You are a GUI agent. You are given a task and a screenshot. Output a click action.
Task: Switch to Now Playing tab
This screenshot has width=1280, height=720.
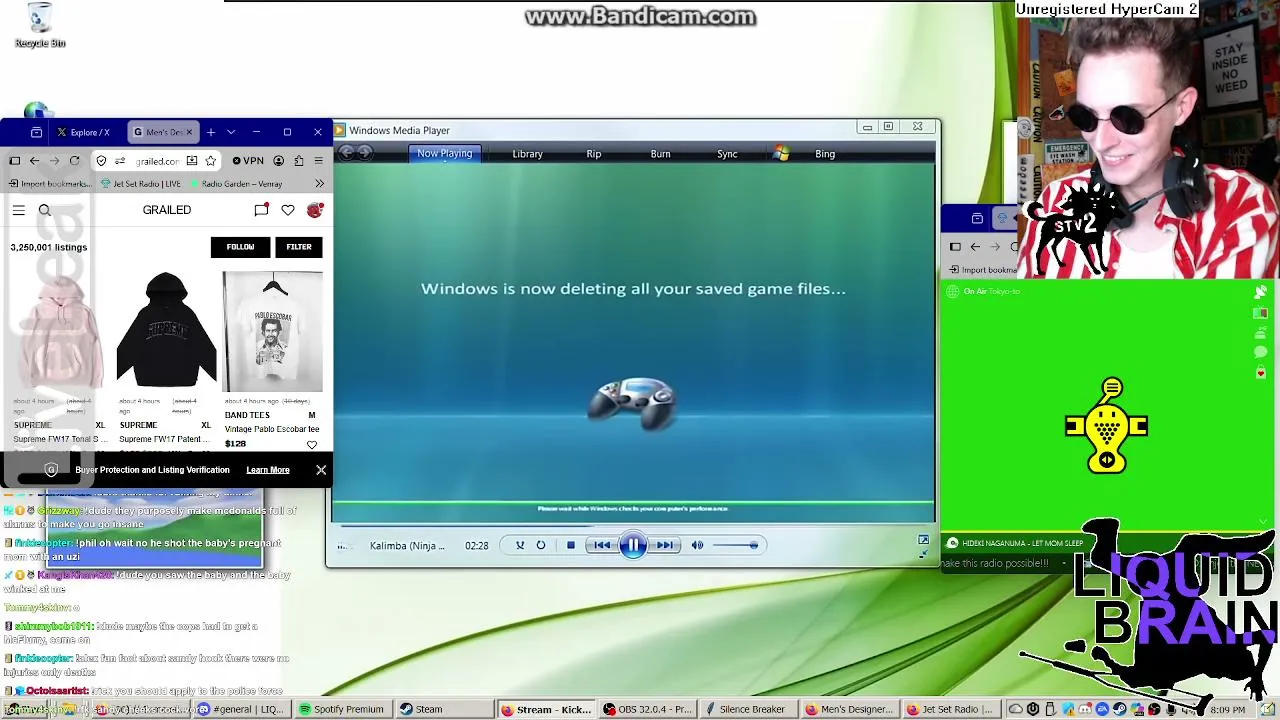coord(444,154)
